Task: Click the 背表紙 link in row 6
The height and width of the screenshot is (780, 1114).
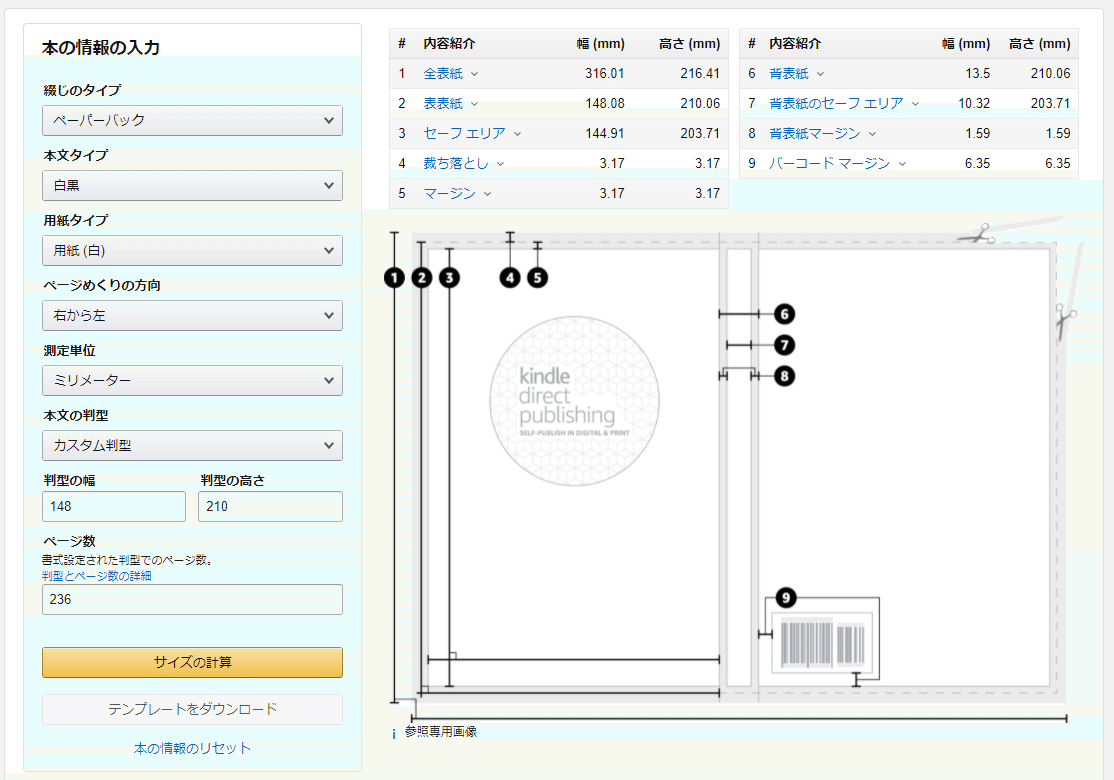Action: coord(789,73)
